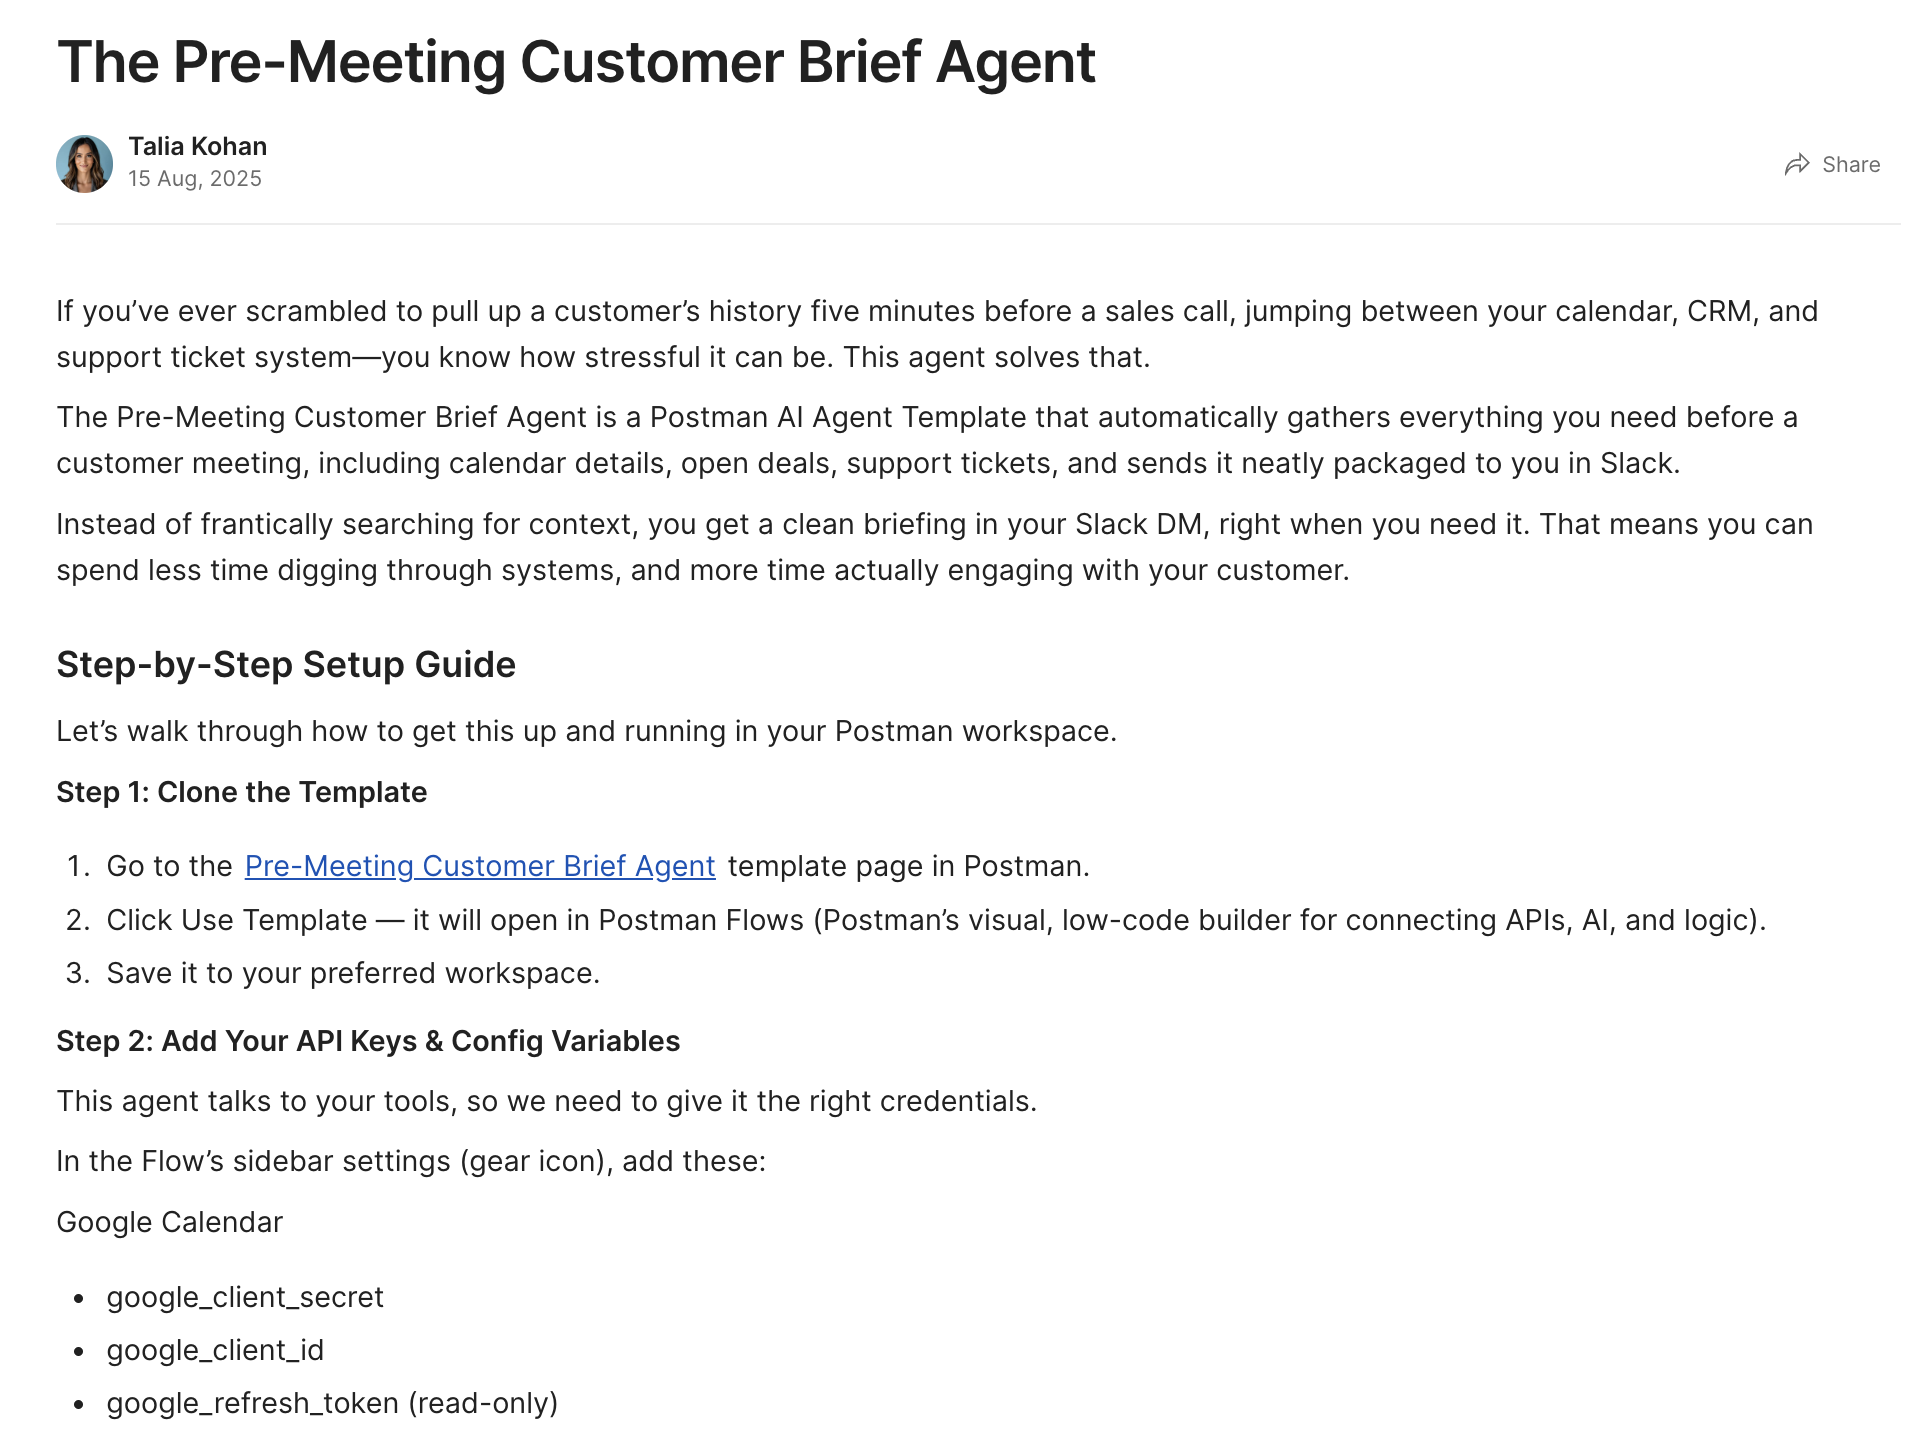Click the line In the Flow's sidebar settings

click(x=411, y=1161)
